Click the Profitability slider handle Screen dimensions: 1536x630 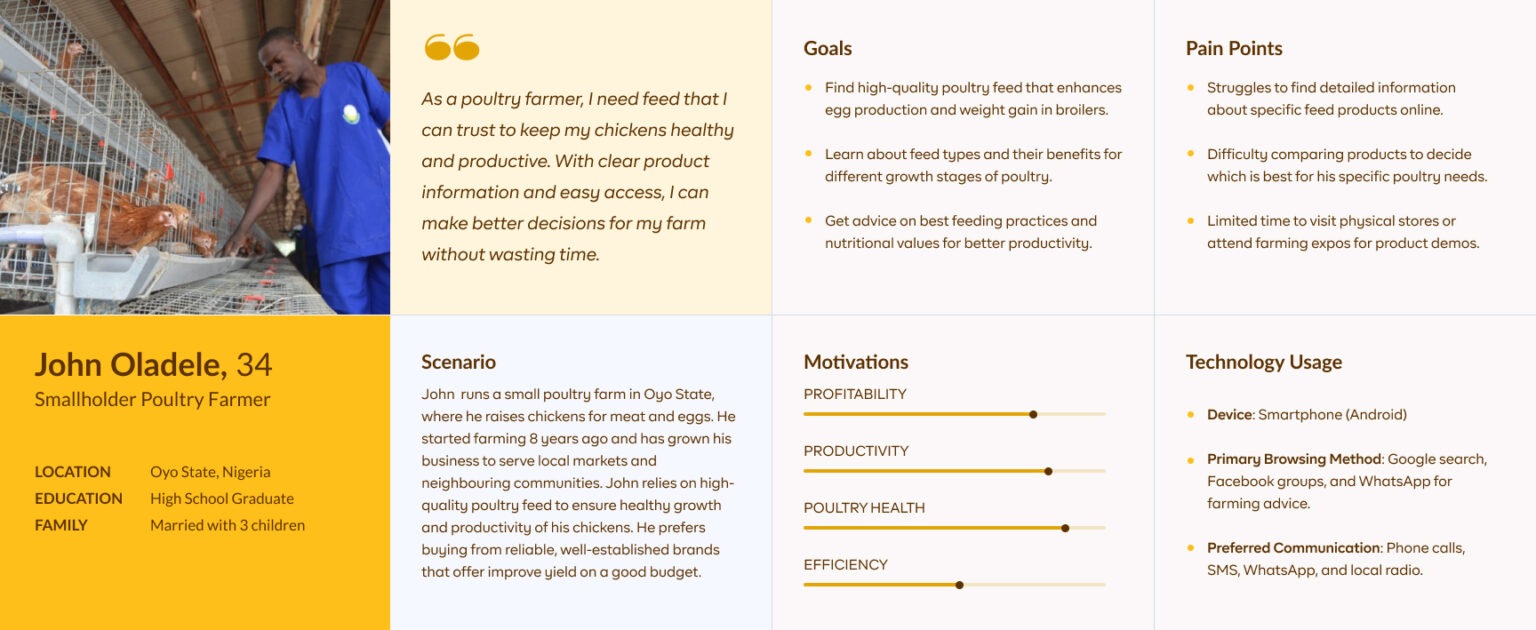point(1033,414)
